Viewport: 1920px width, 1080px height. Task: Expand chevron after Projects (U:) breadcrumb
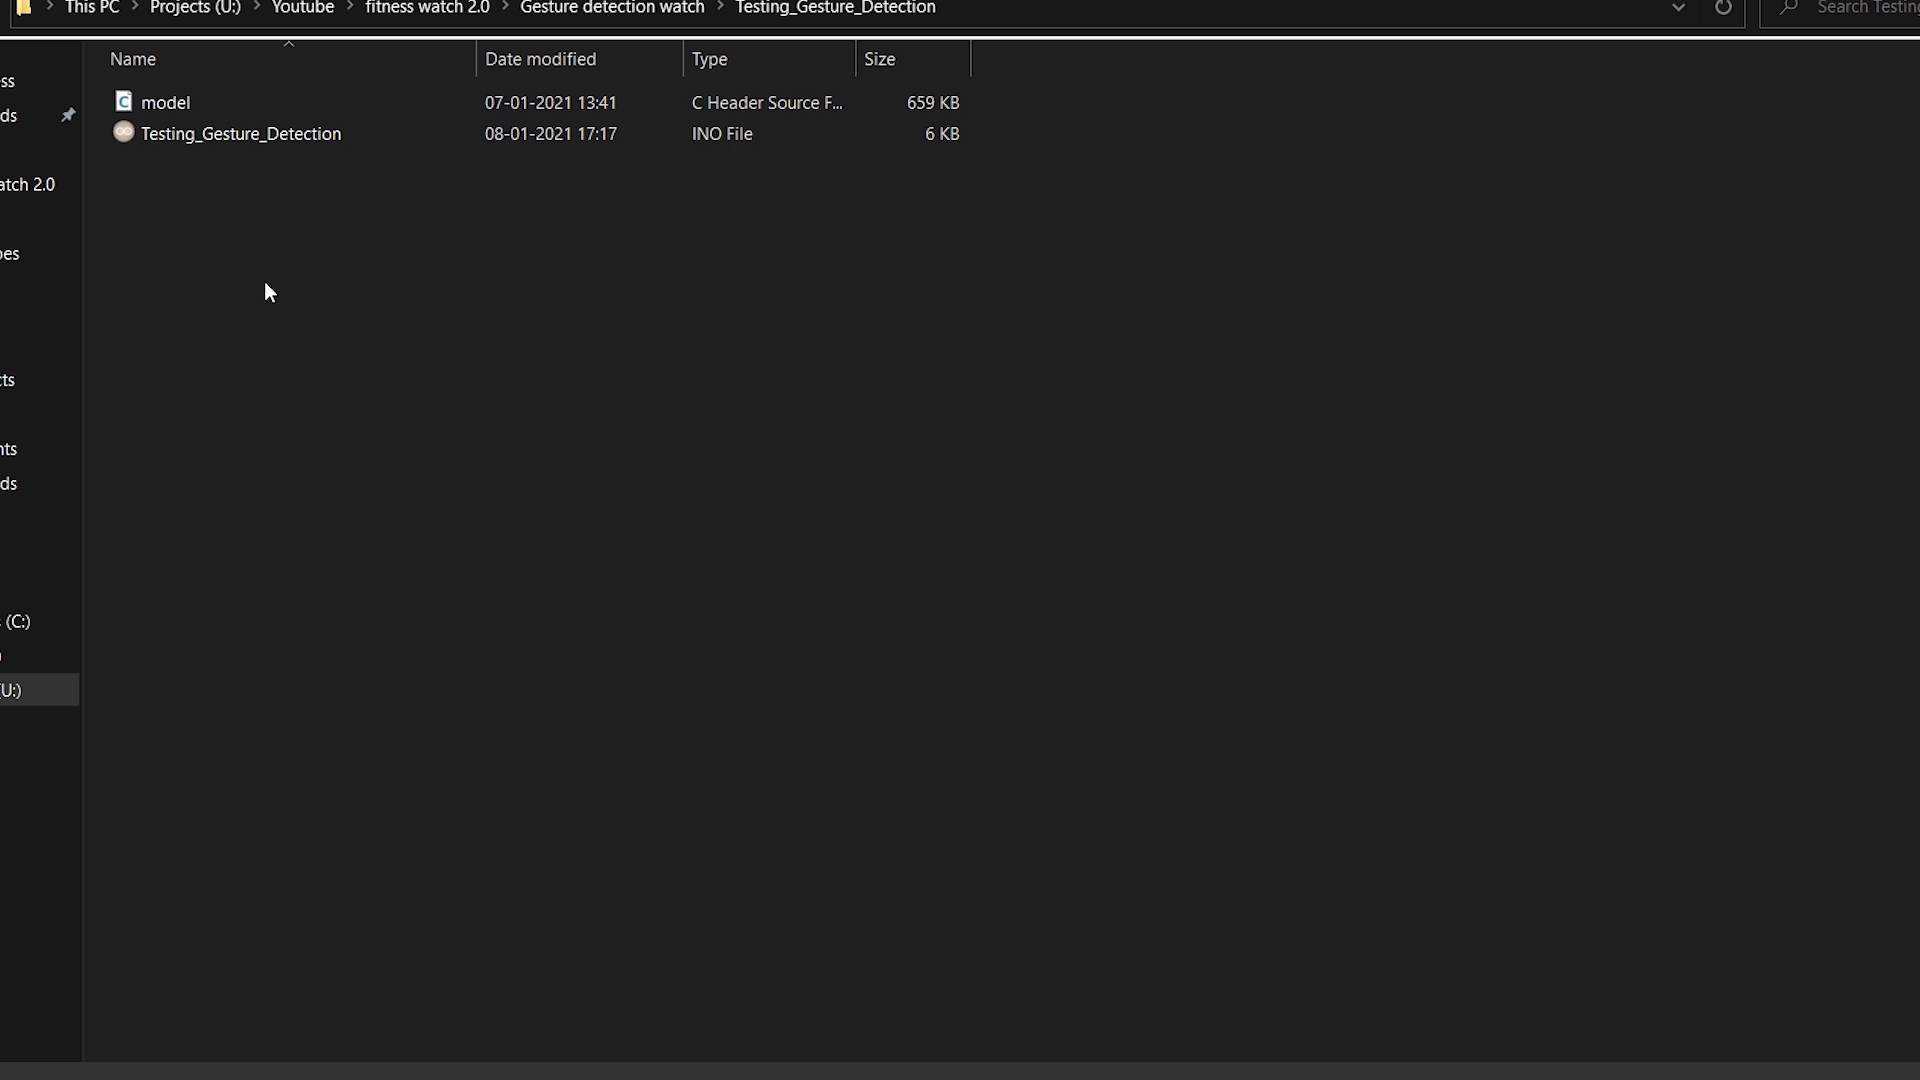256,7
